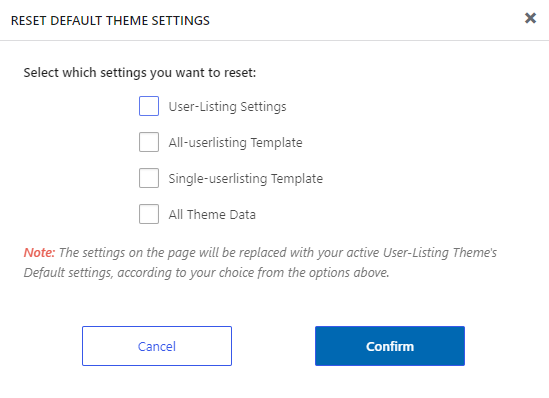Image resolution: width=549 pixels, height=398 pixels.
Task: Select the All Theme Data checkbox
Action: coord(149,214)
